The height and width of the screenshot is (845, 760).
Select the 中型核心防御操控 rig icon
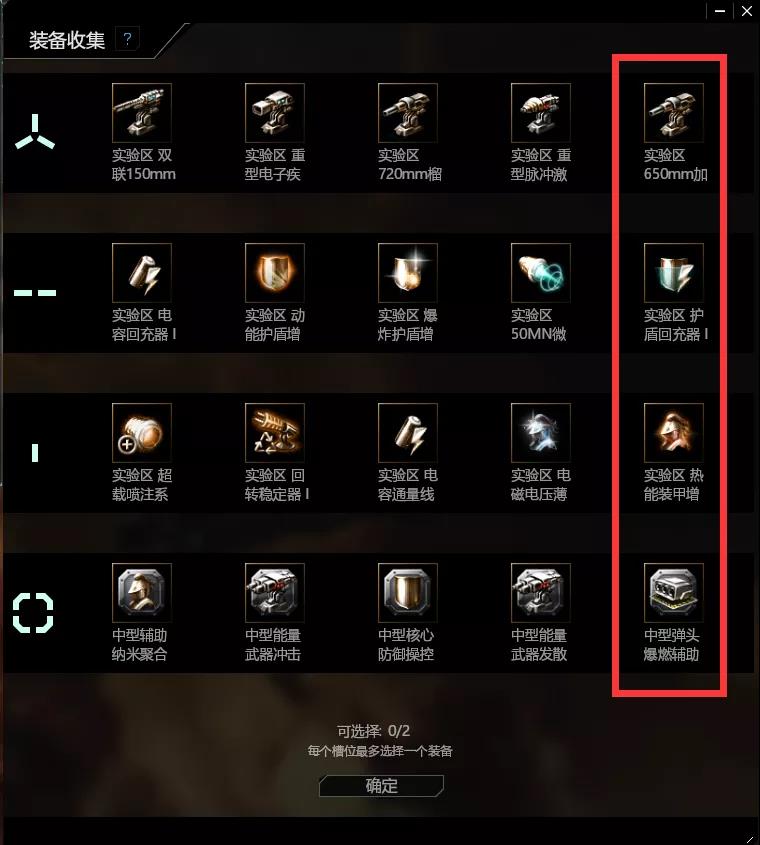click(x=408, y=593)
